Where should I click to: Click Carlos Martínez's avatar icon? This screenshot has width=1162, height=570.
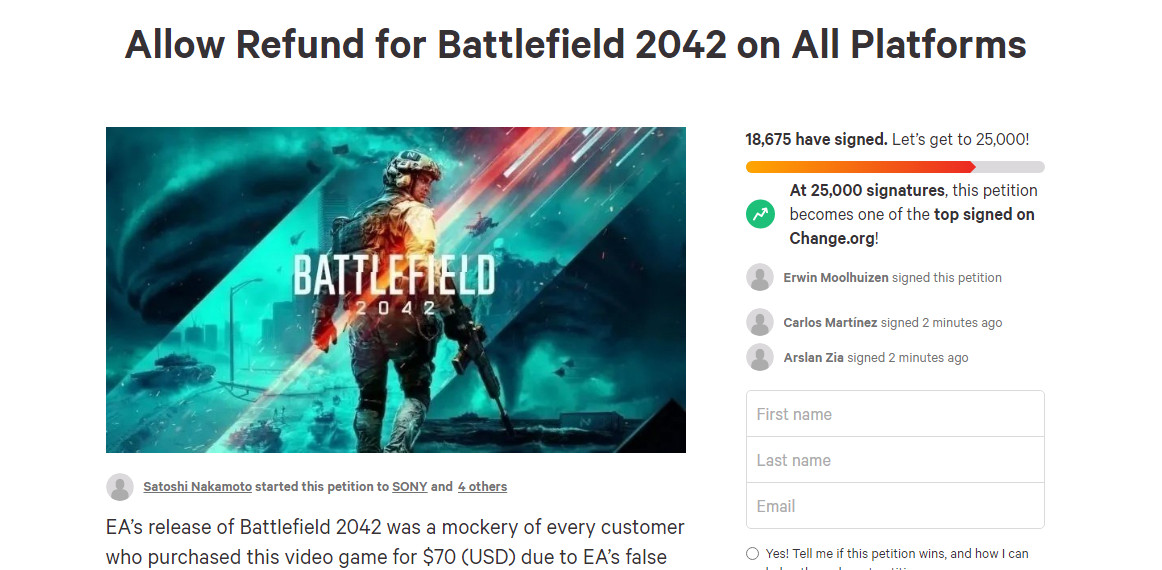point(760,322)
